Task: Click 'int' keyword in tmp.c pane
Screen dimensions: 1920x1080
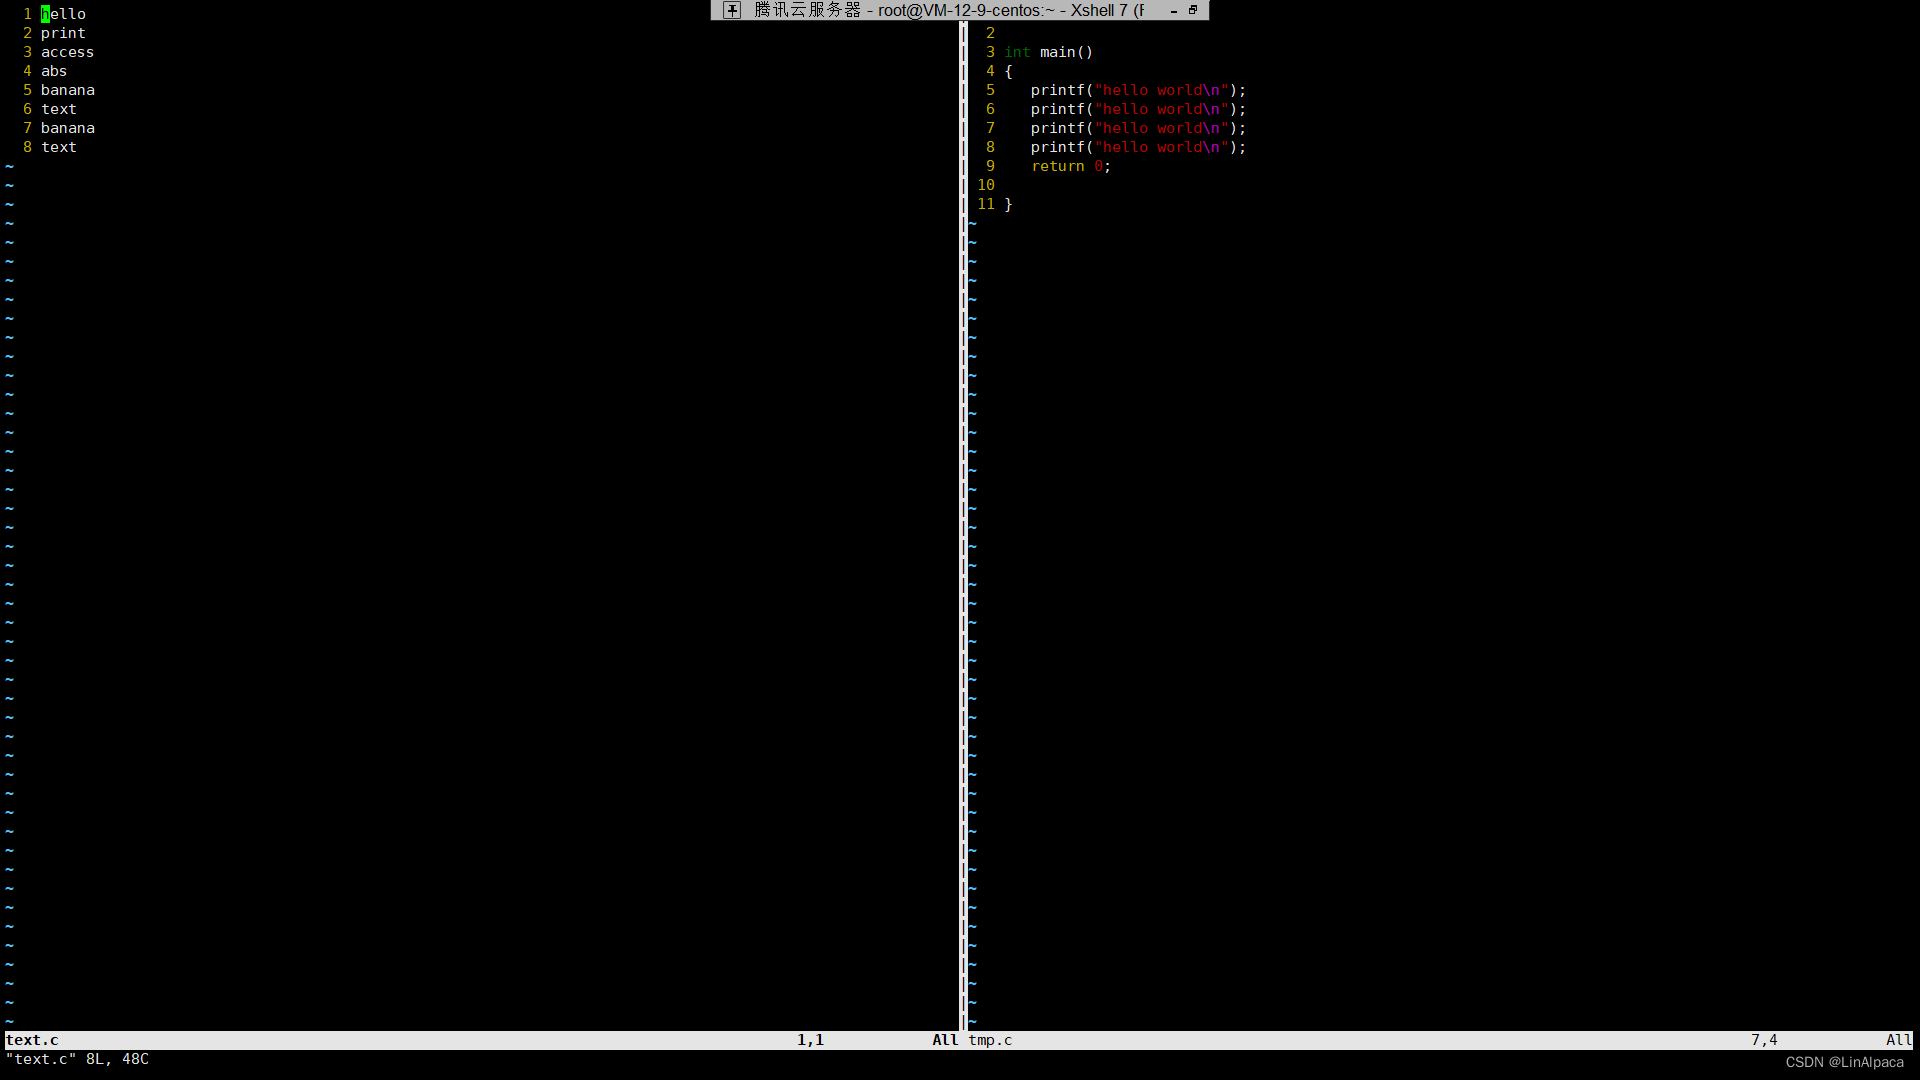Action: [x=1017, y=52]
